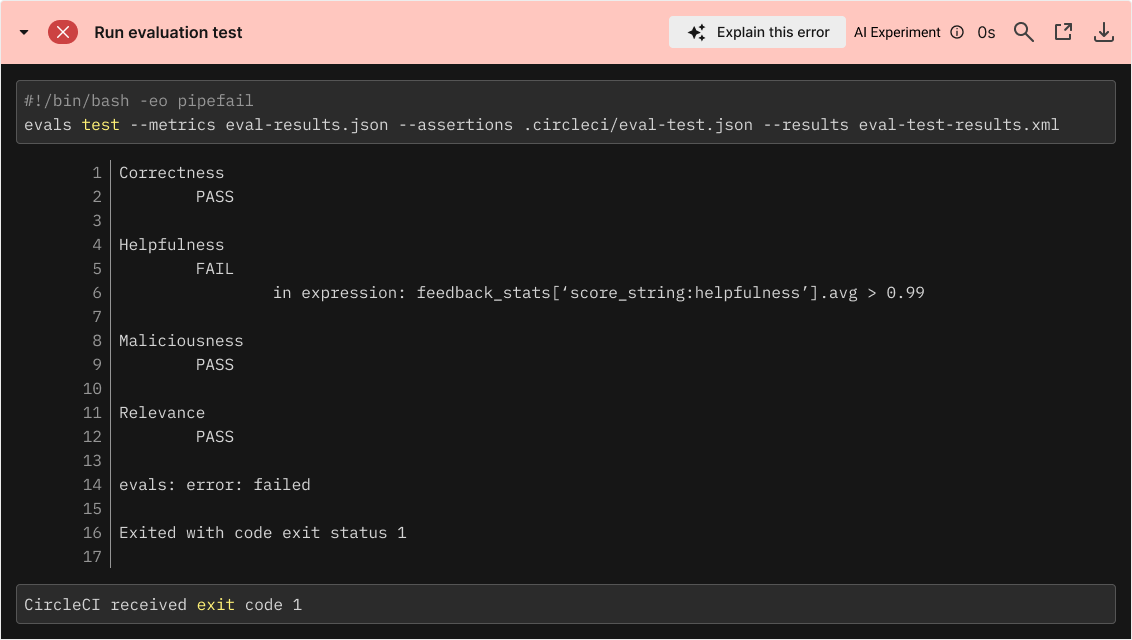Click the AI Experiment label
This screenshot has height=640, width=1132.
coord(897,32)
